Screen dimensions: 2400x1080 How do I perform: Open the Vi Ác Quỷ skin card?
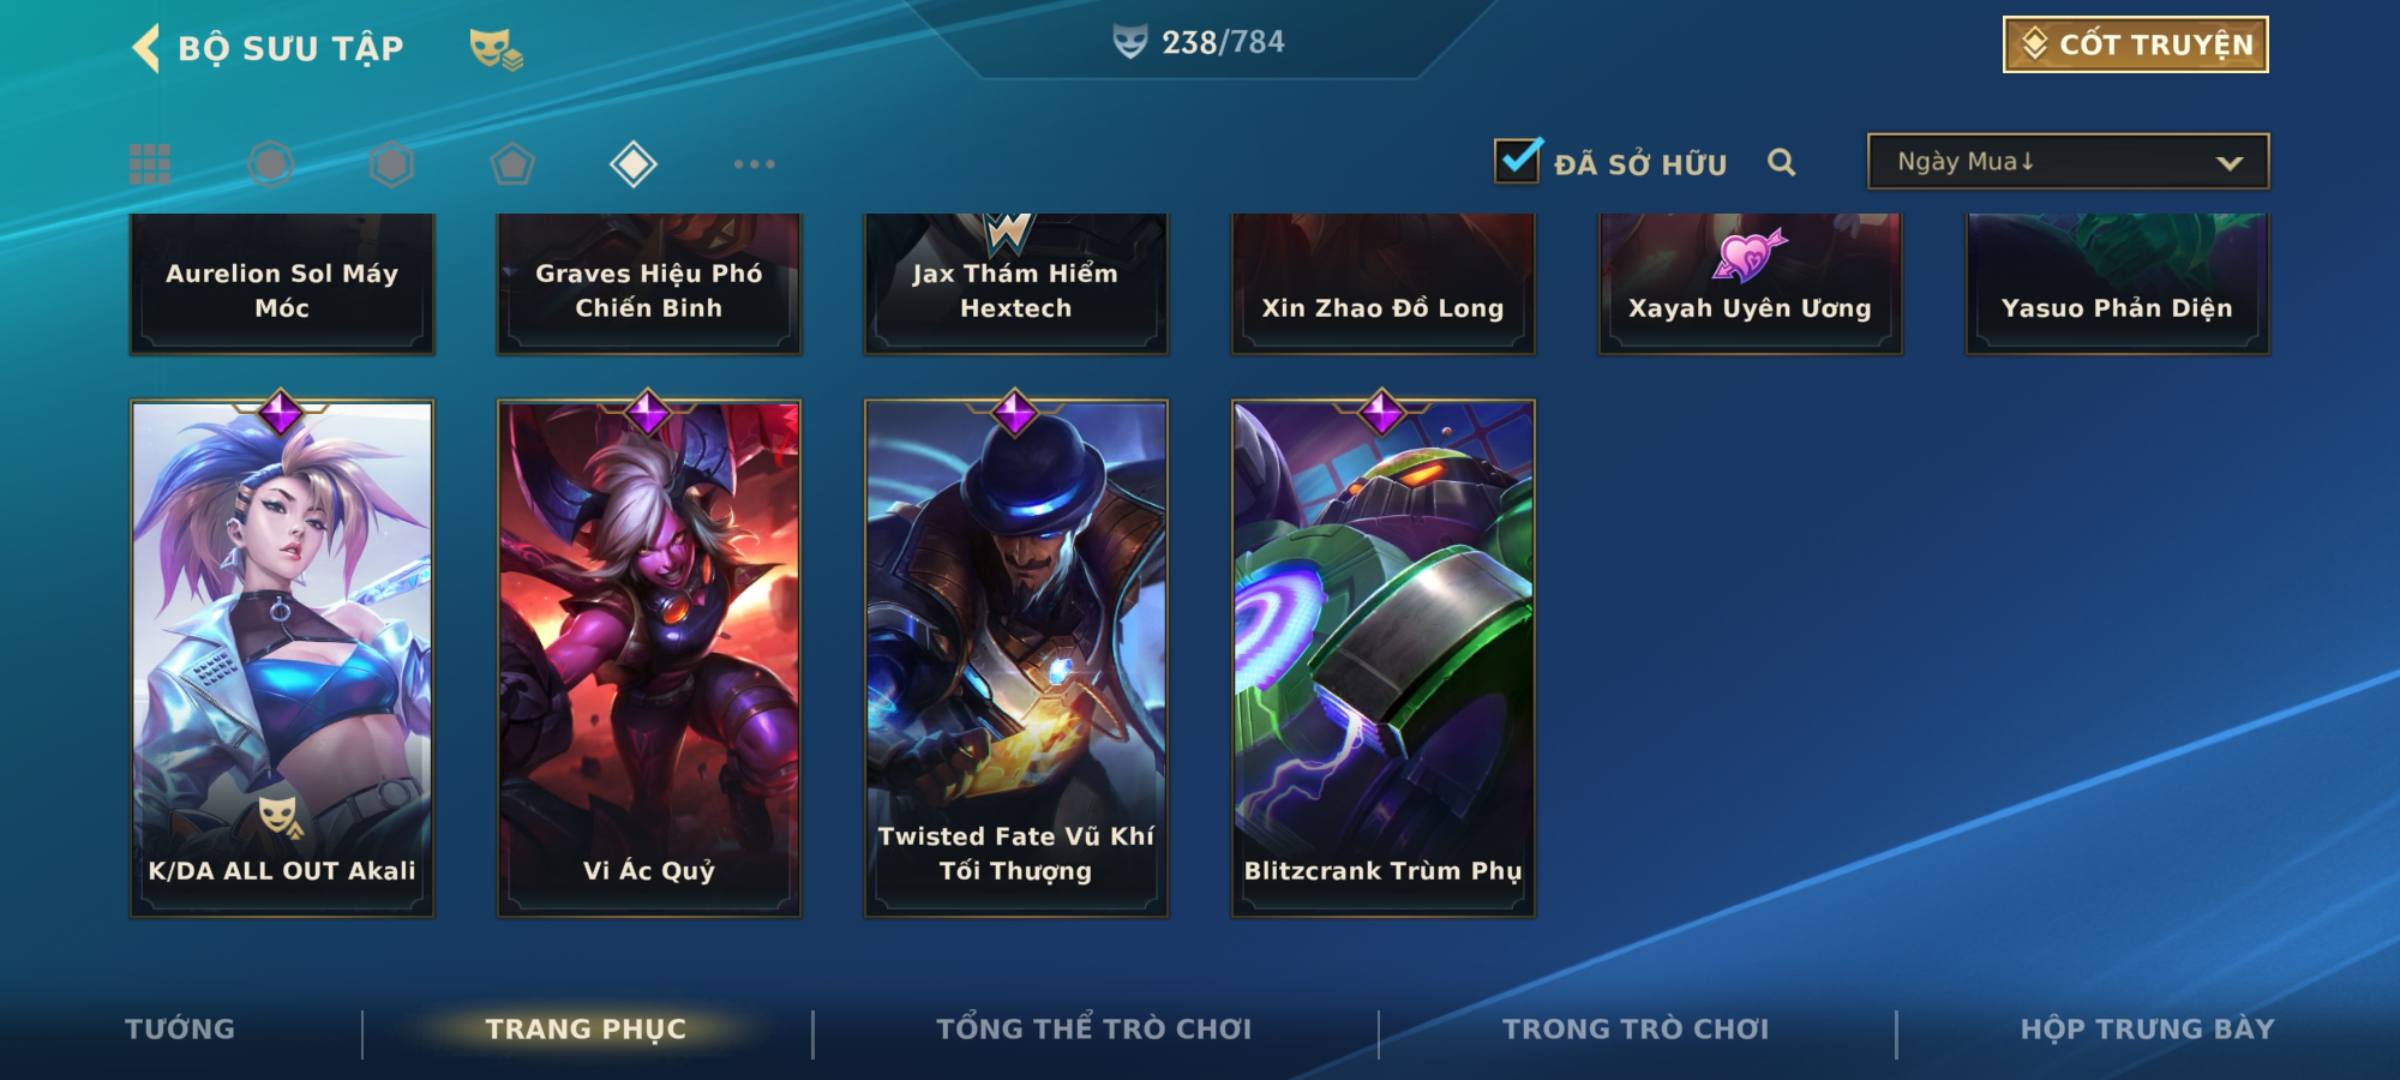point(649,658)
